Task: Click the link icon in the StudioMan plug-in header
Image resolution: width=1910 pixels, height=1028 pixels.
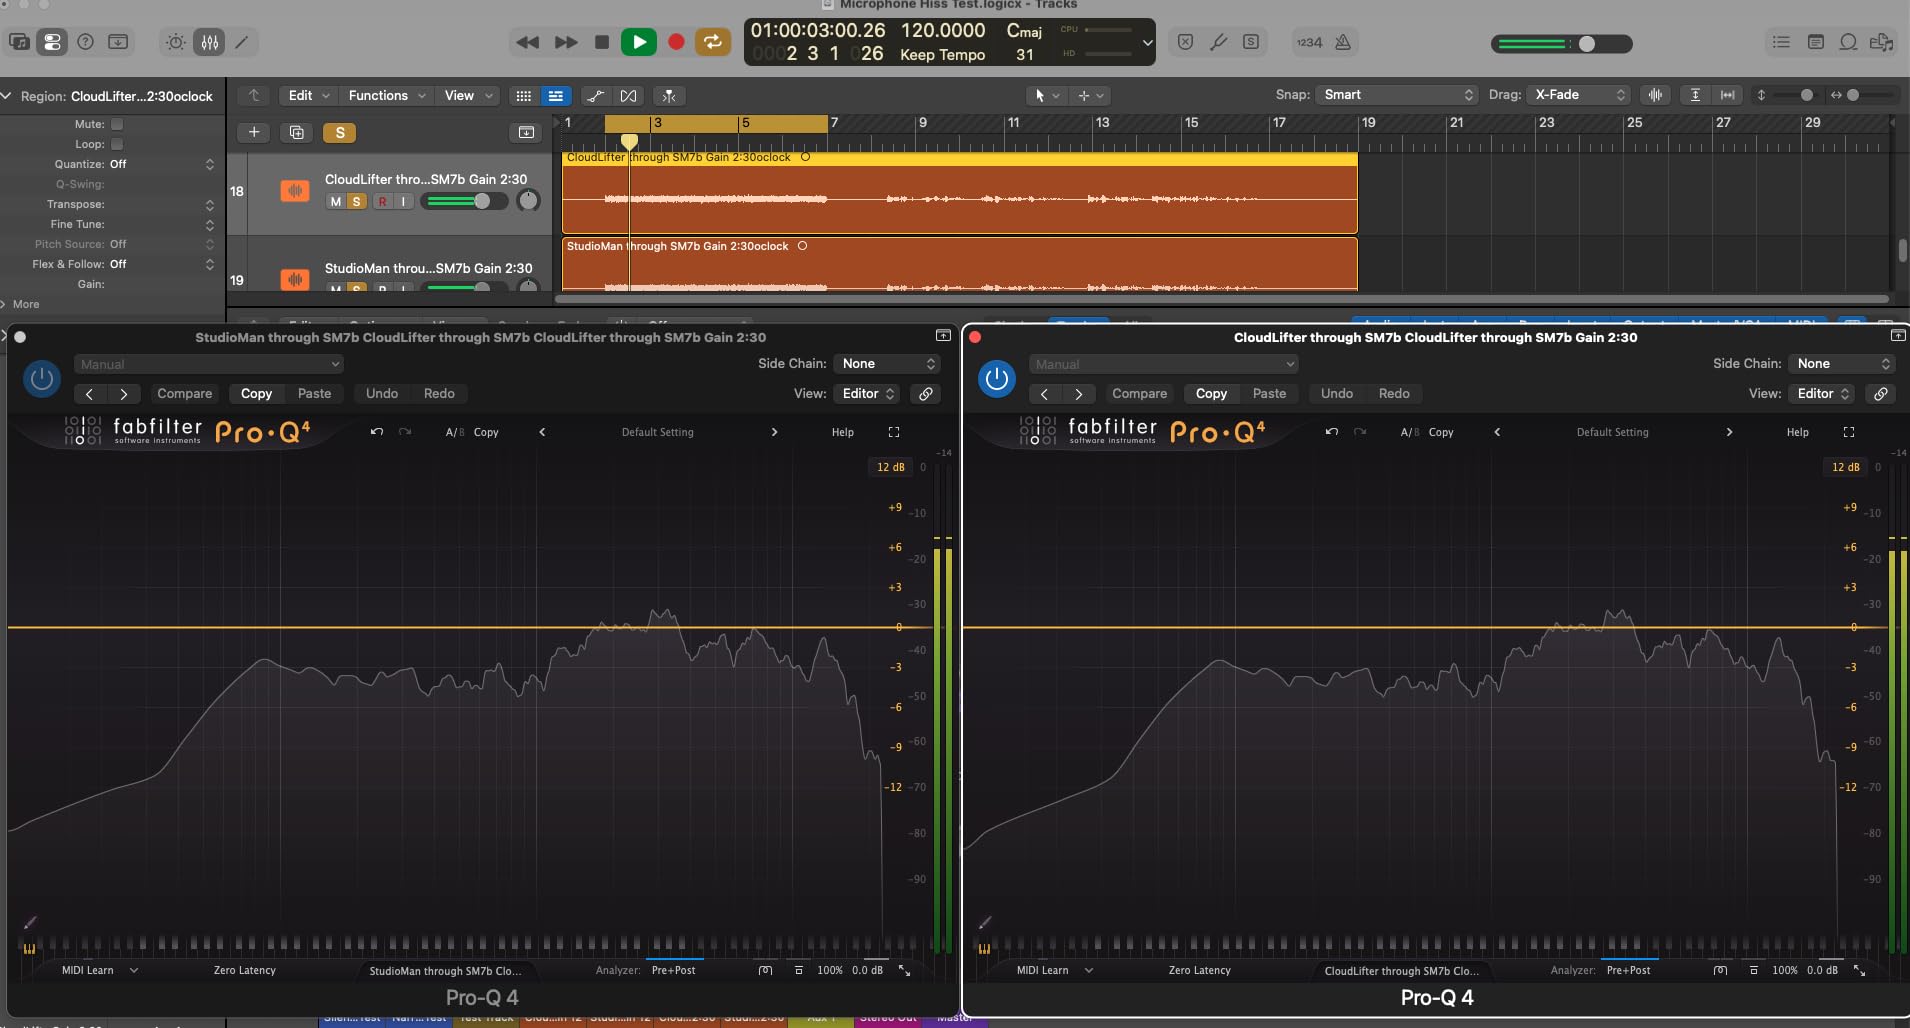Action: click(926, 394)
